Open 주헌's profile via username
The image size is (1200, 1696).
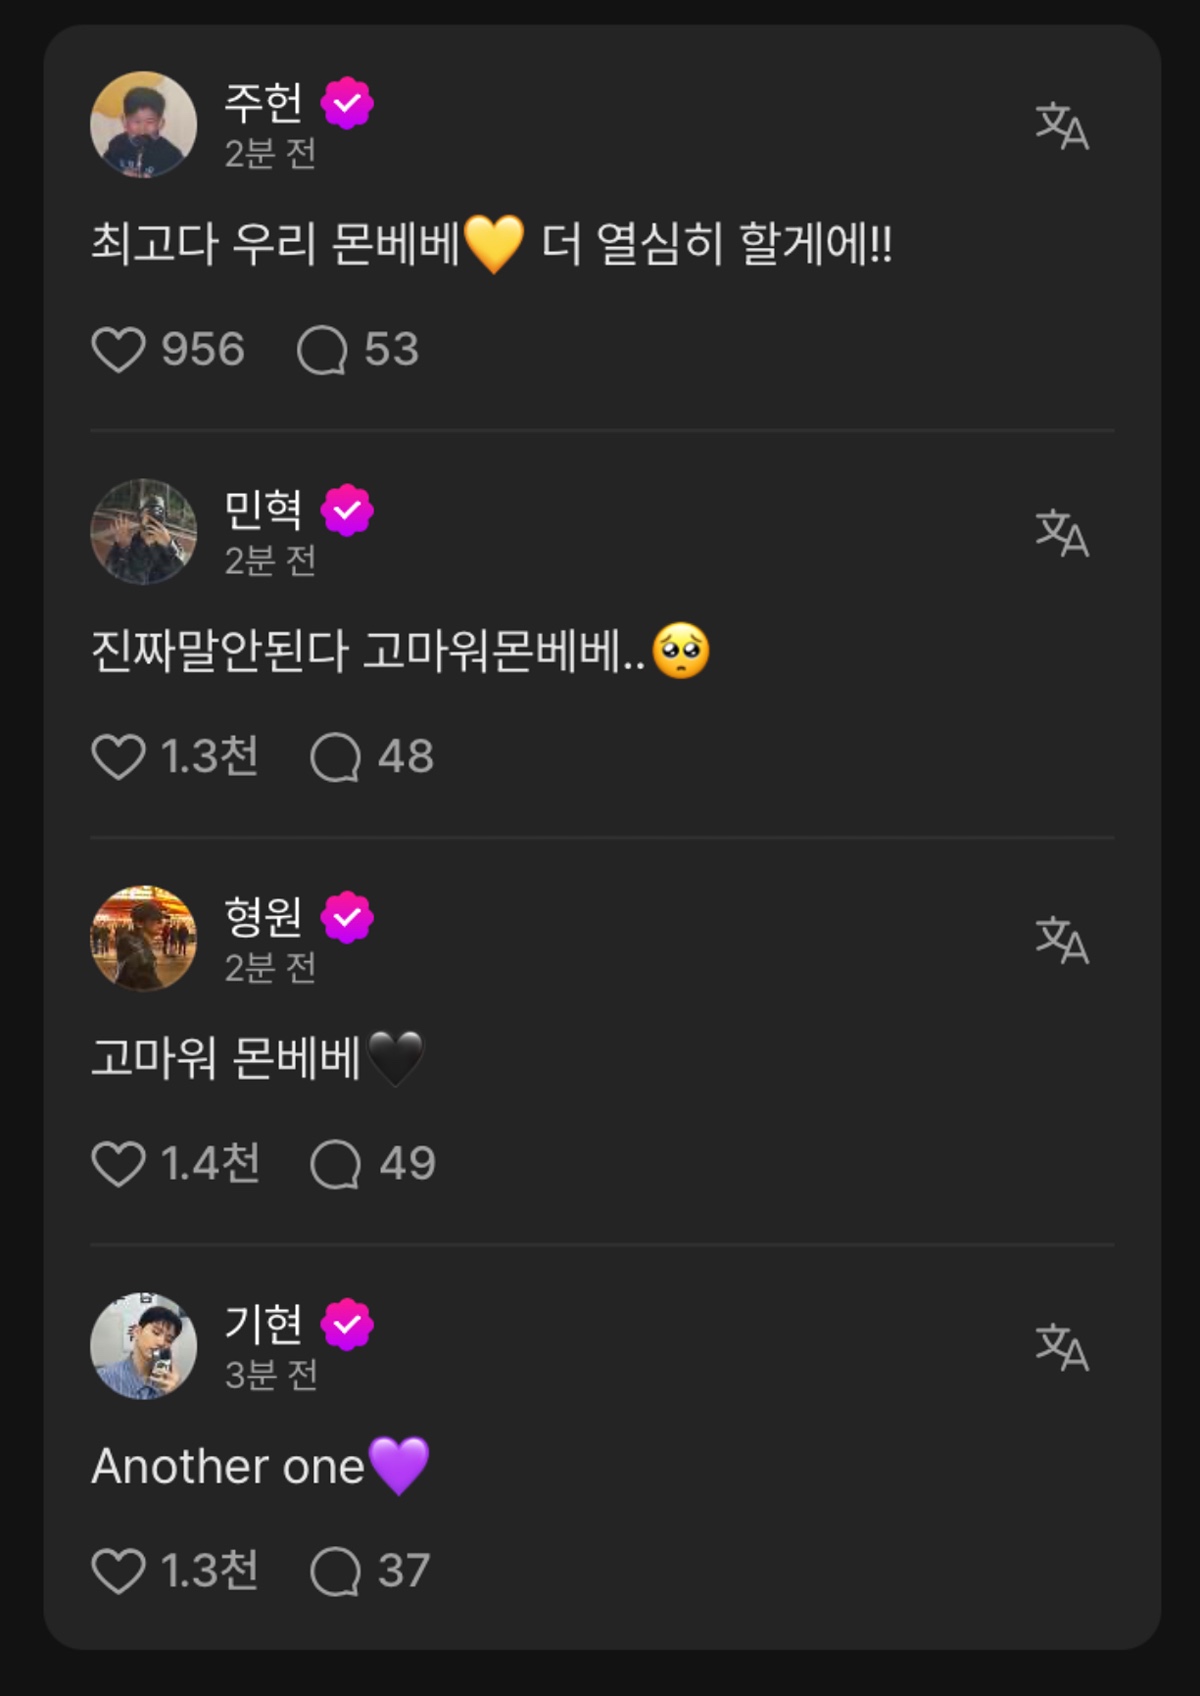pyautogui.click(x=263, y=102)
